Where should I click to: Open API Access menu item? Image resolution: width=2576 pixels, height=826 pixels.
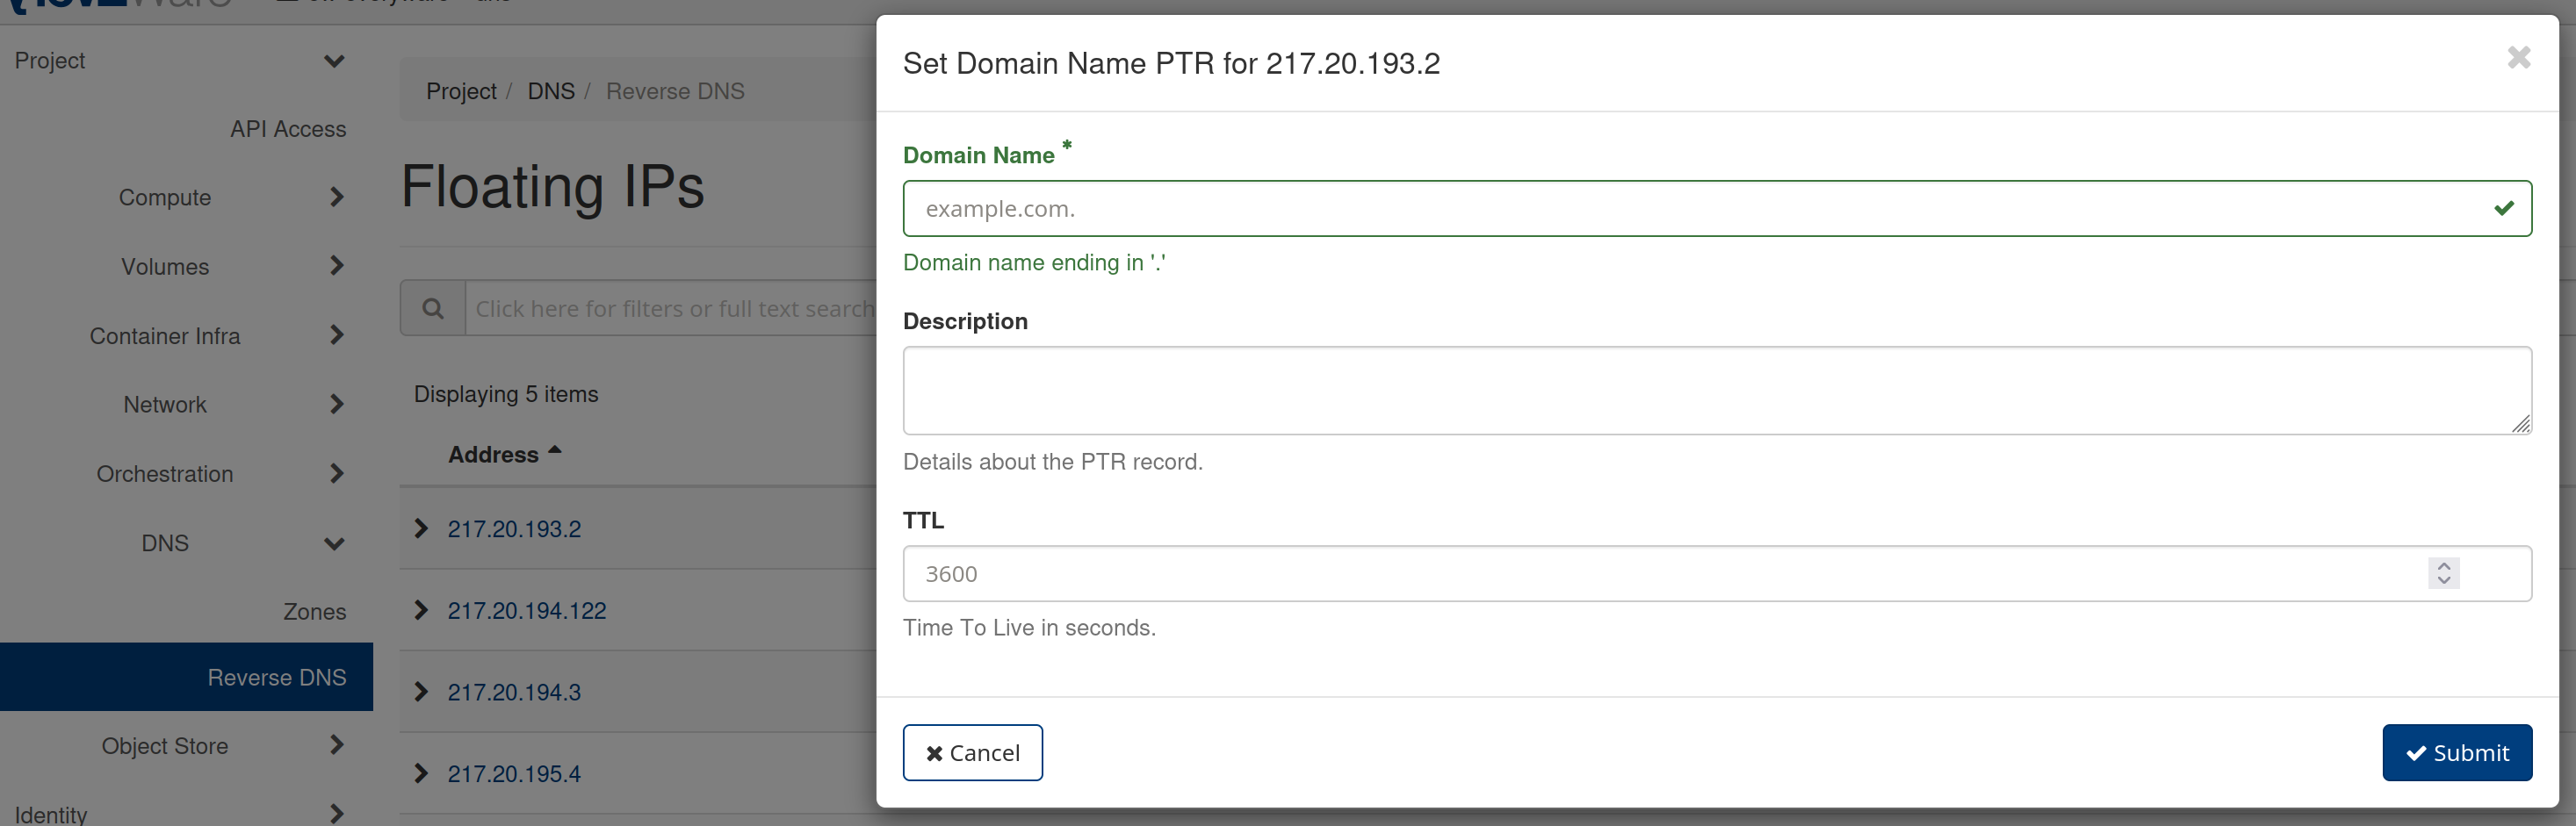[x=288, y=129]
